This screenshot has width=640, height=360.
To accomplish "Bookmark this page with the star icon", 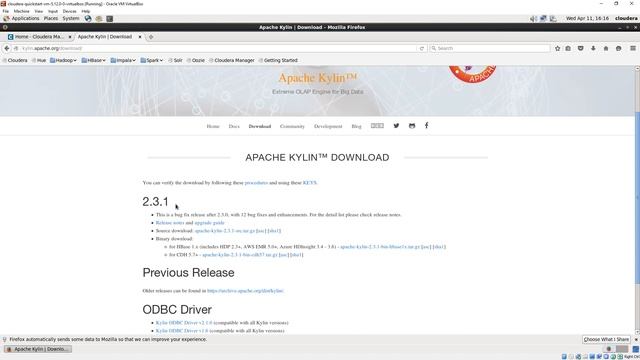I will click(x=558, y=48).
